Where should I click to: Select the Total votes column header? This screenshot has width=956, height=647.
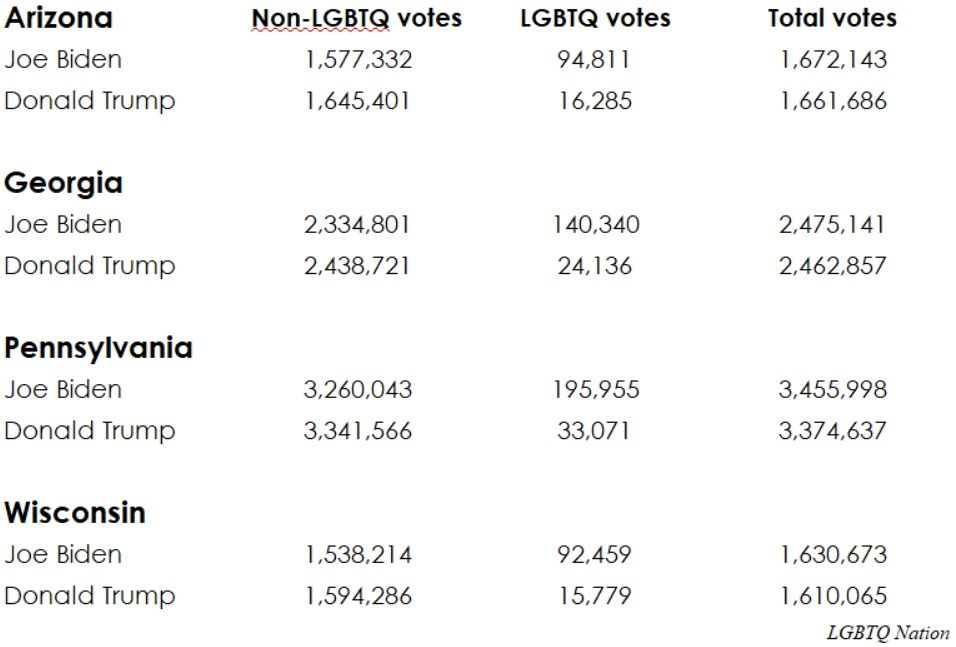point(832,18)
